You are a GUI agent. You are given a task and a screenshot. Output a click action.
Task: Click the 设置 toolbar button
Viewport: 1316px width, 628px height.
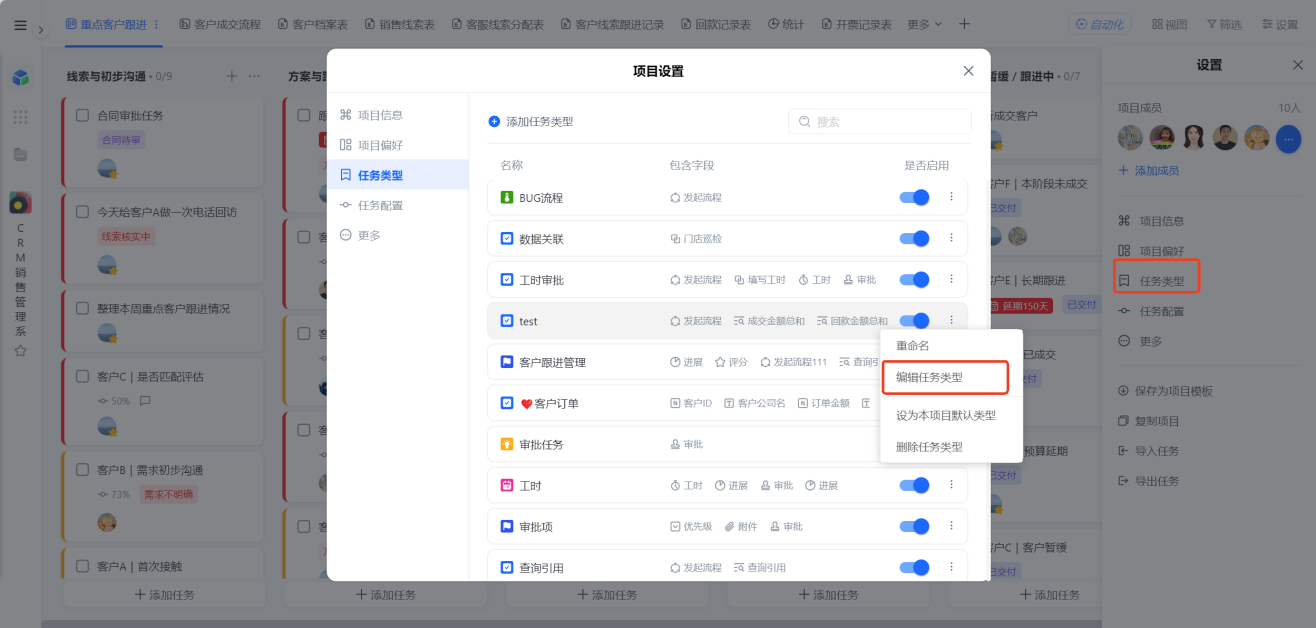[x=1279, y=24]
